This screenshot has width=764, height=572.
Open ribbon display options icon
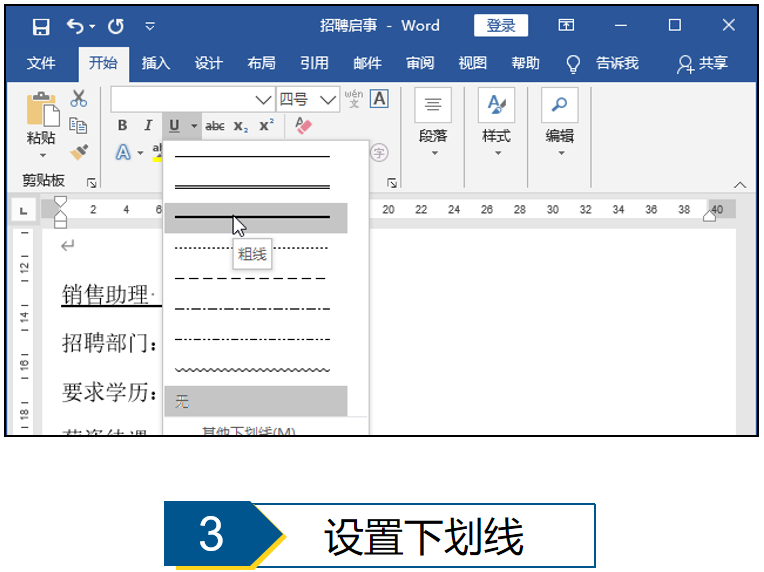(x=566, y=25)
